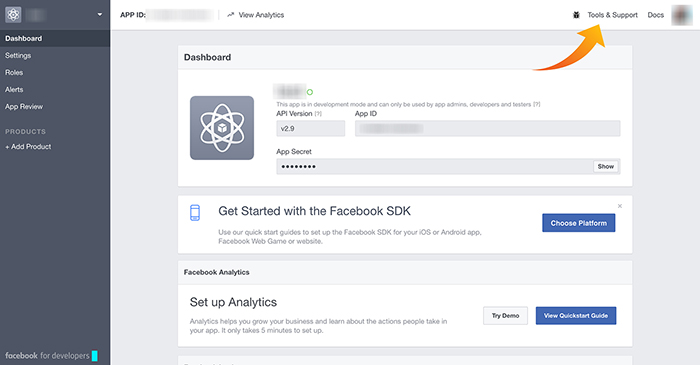
Task: Click the APP ID label in top bar
Action: (x=133, y=15)
